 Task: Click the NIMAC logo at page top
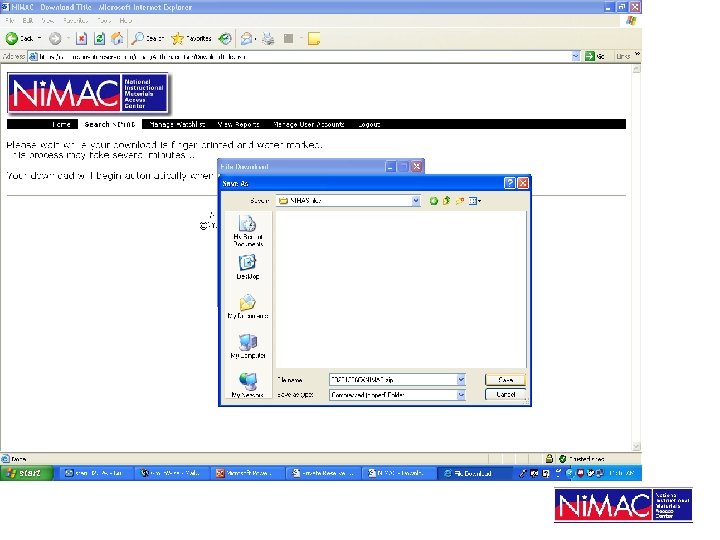(x=88, y=93)
